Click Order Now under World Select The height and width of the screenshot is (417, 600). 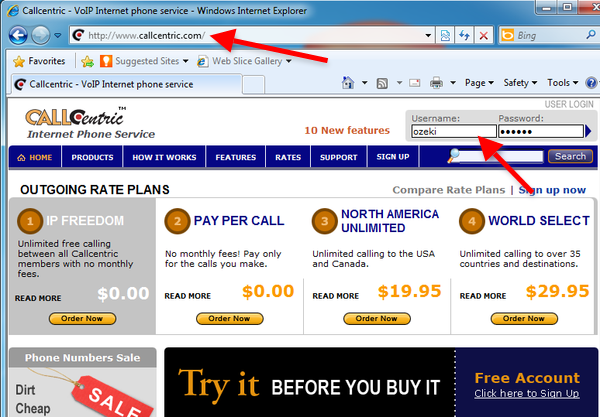[x=525, y=319]
